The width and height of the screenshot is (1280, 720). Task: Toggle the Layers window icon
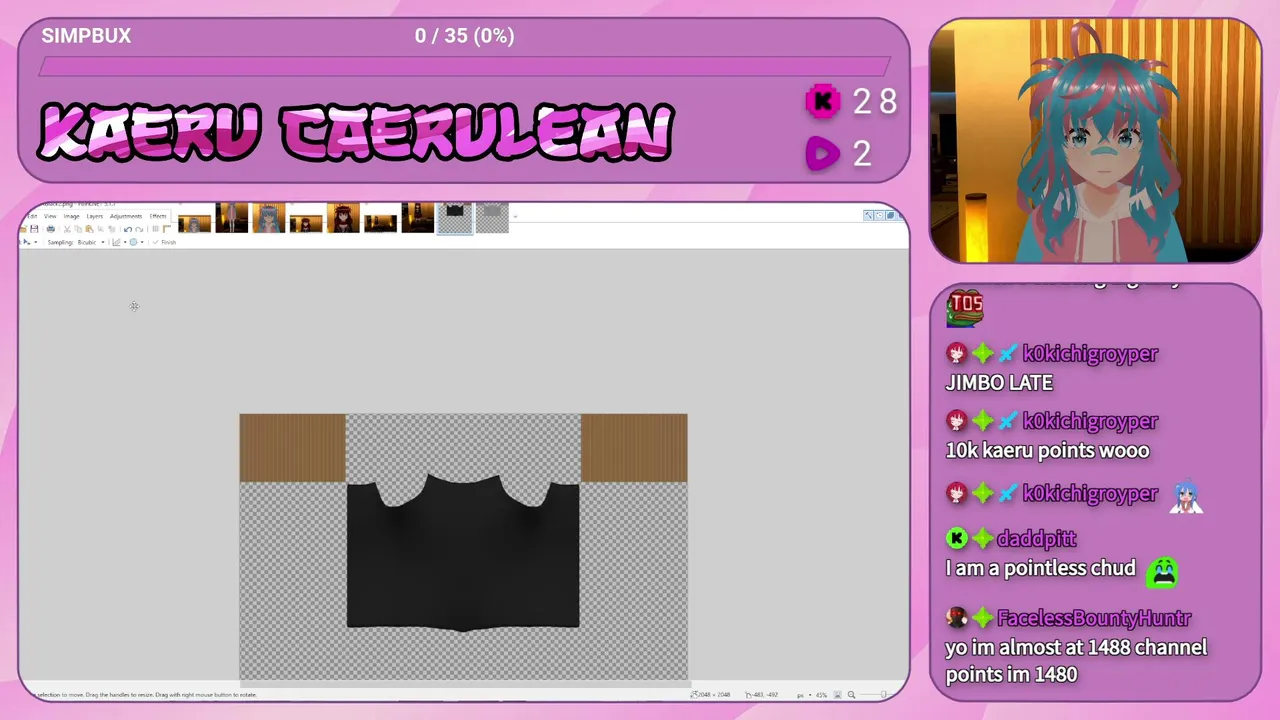click(891, 215)
